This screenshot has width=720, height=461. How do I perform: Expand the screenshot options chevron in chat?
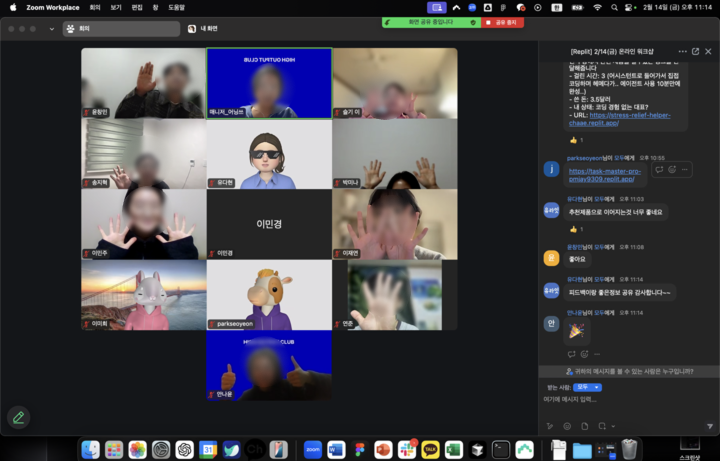click(x=613, y=427)
